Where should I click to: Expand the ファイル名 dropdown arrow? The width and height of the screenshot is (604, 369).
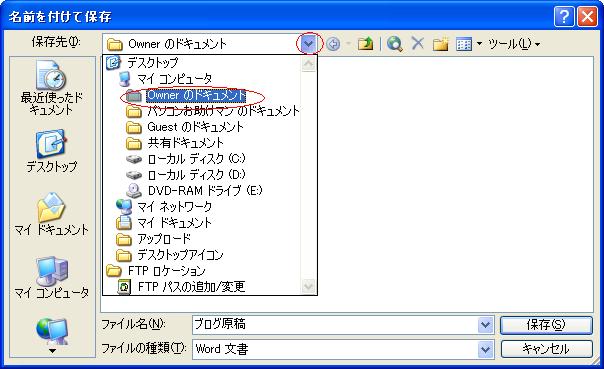tap(485, 325)
